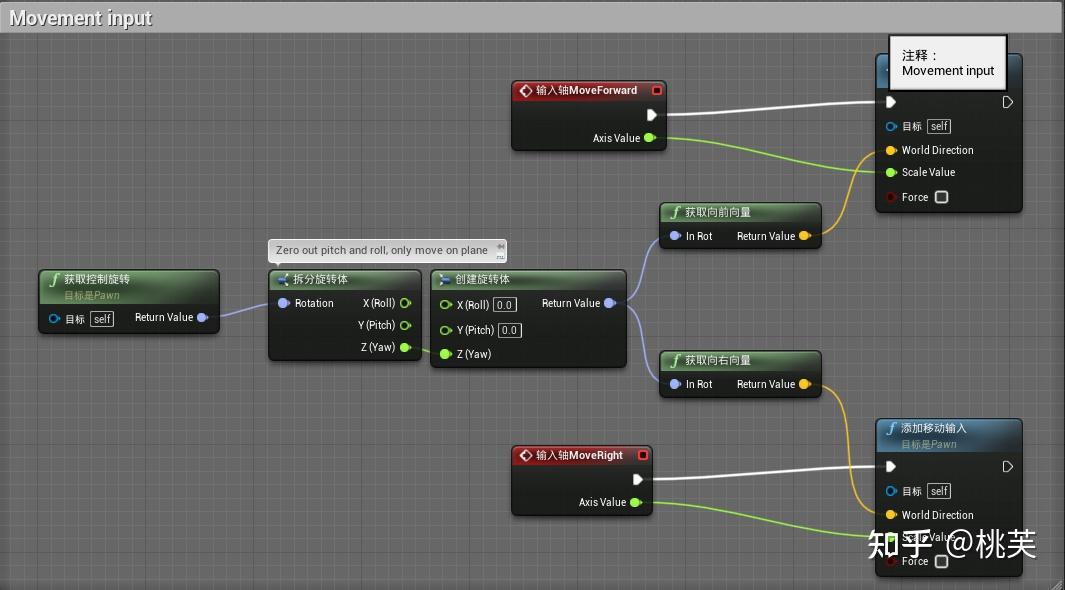The width and height of the screenshot is (1065, 590).
Task: Click the X(Roll) 0.0 input field
Action: point(504,305)
